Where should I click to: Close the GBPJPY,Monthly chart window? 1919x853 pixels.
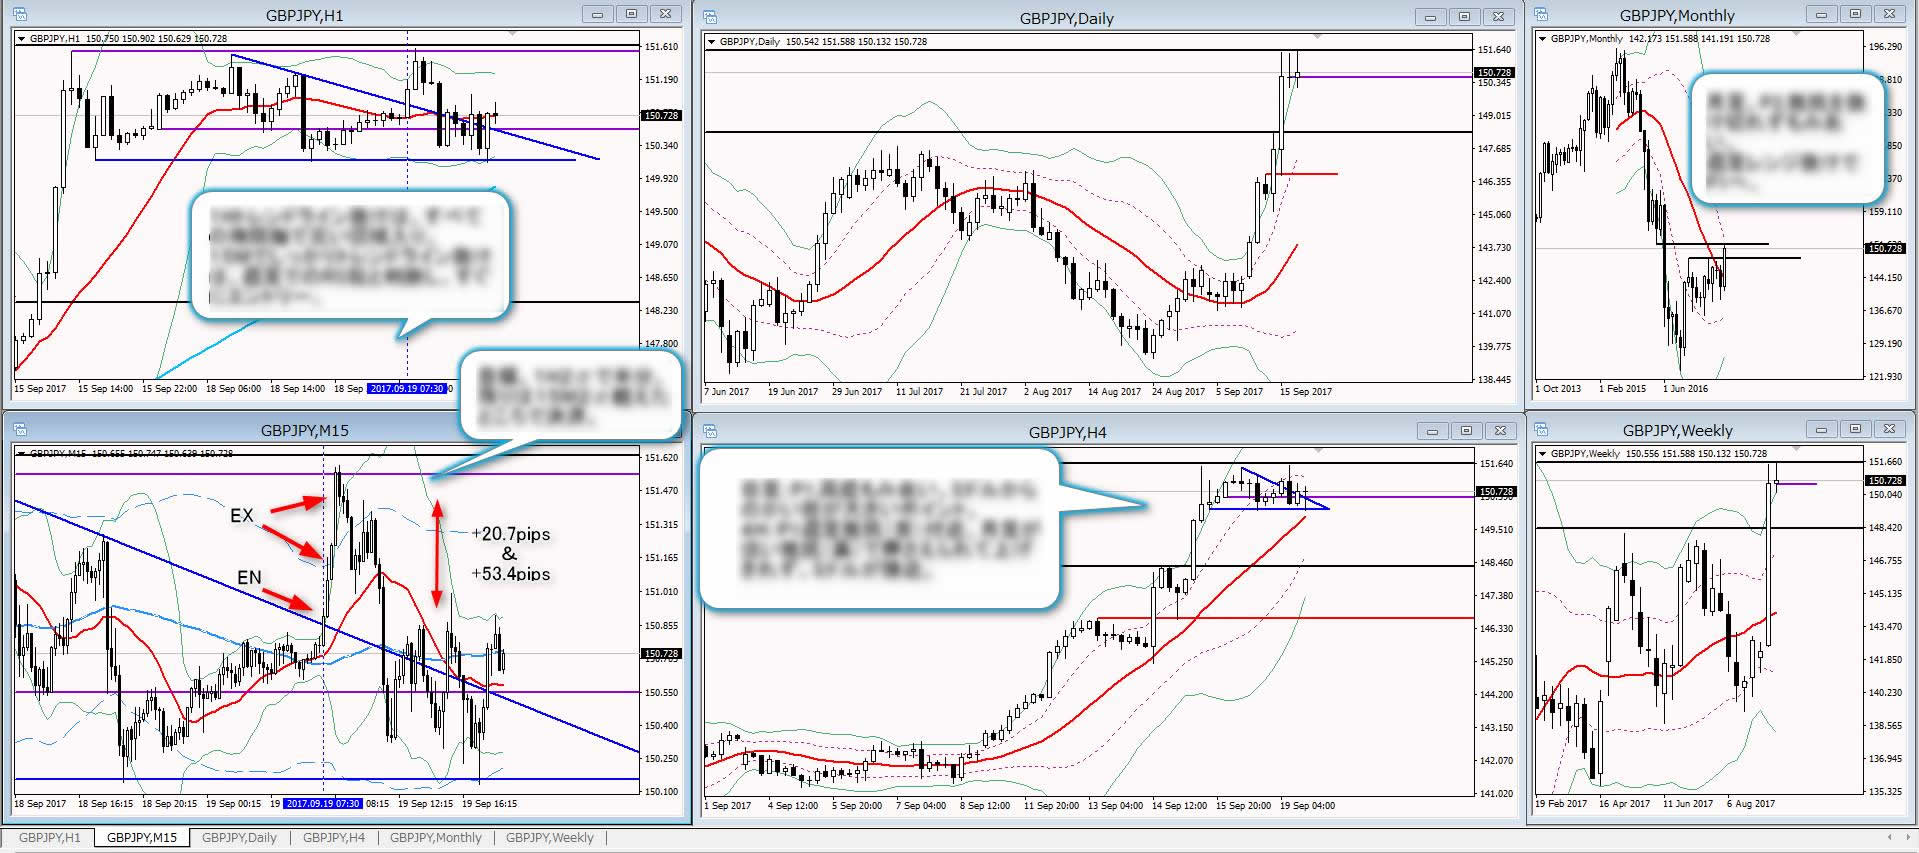point(1888,14)
